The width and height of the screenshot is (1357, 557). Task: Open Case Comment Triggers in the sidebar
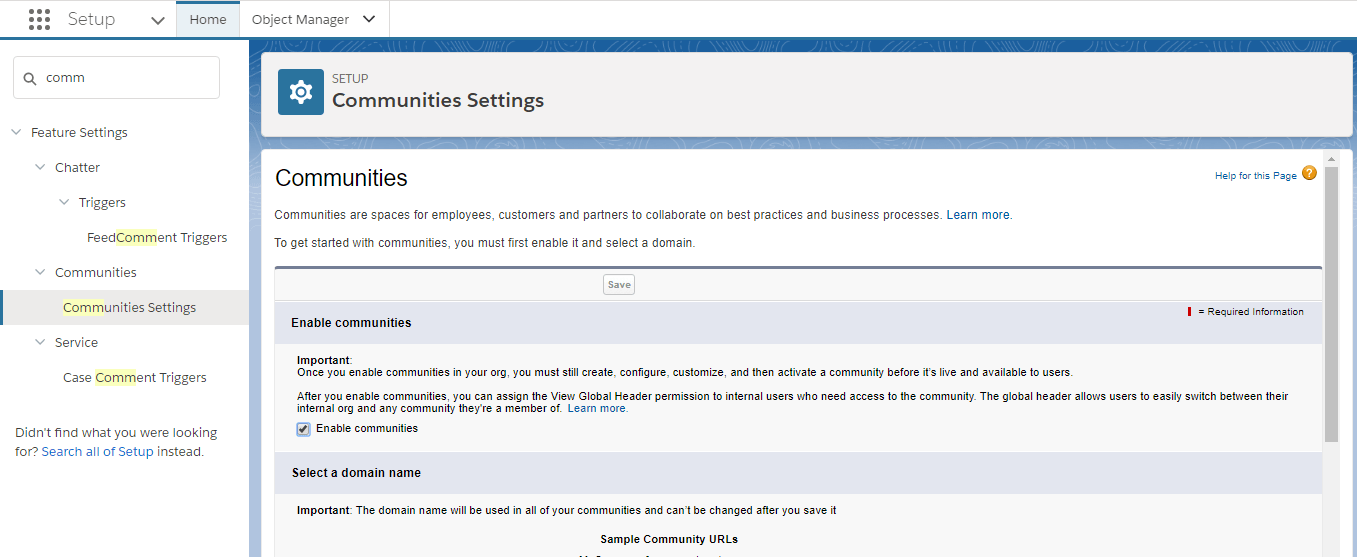click(x=135, y=377)
